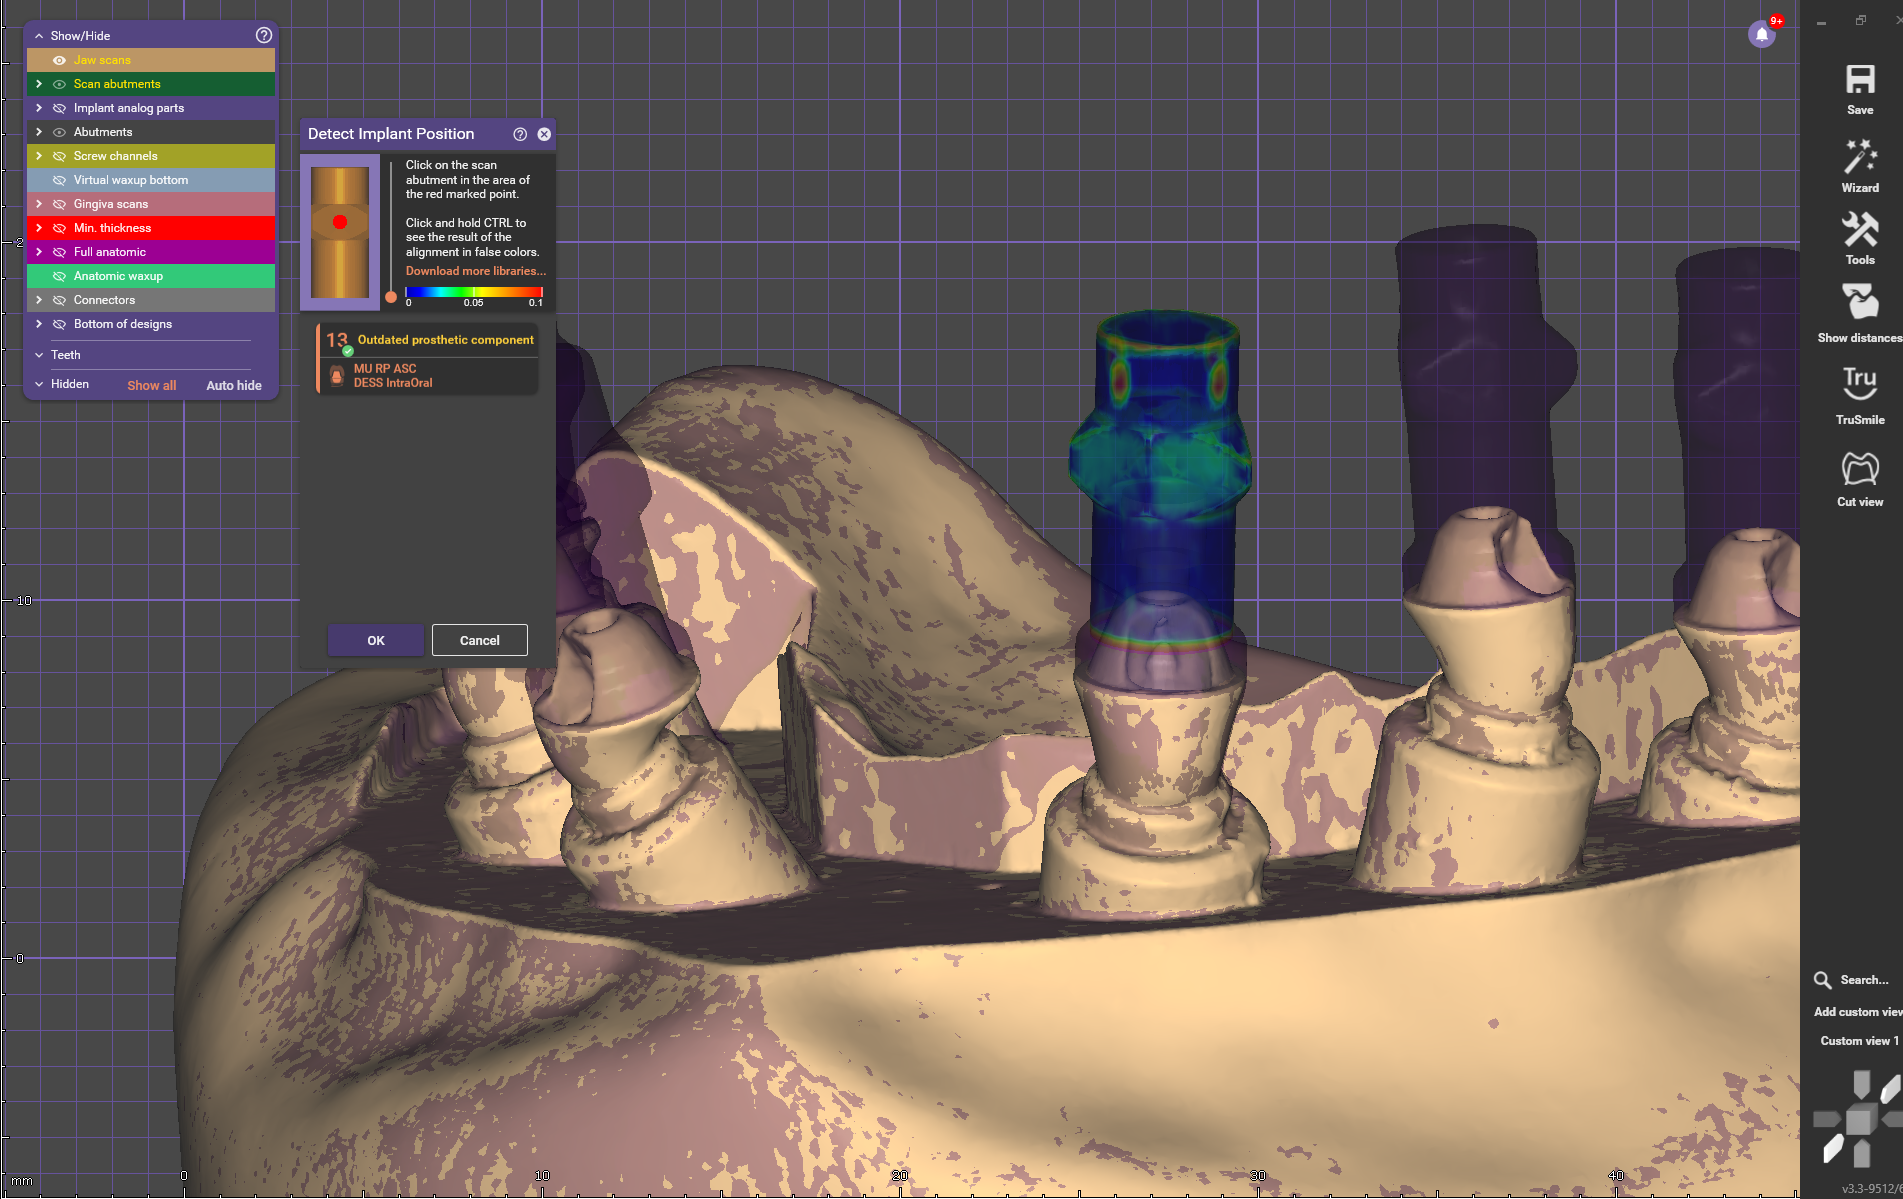The width and height of the screenshot is (1903, 1199).
Task: Toggle Anatomic waxup visibility eye
Action: [59, 276]
